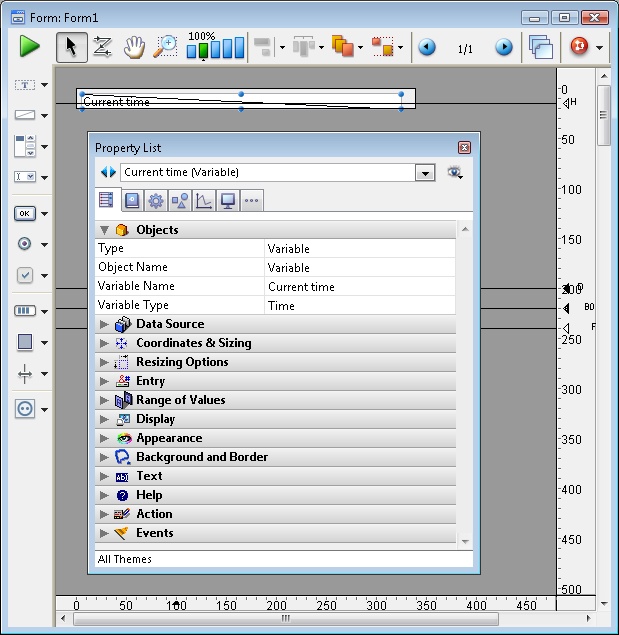Select the radio button object tool
The image size is (619, 635).
pos(25,244)
